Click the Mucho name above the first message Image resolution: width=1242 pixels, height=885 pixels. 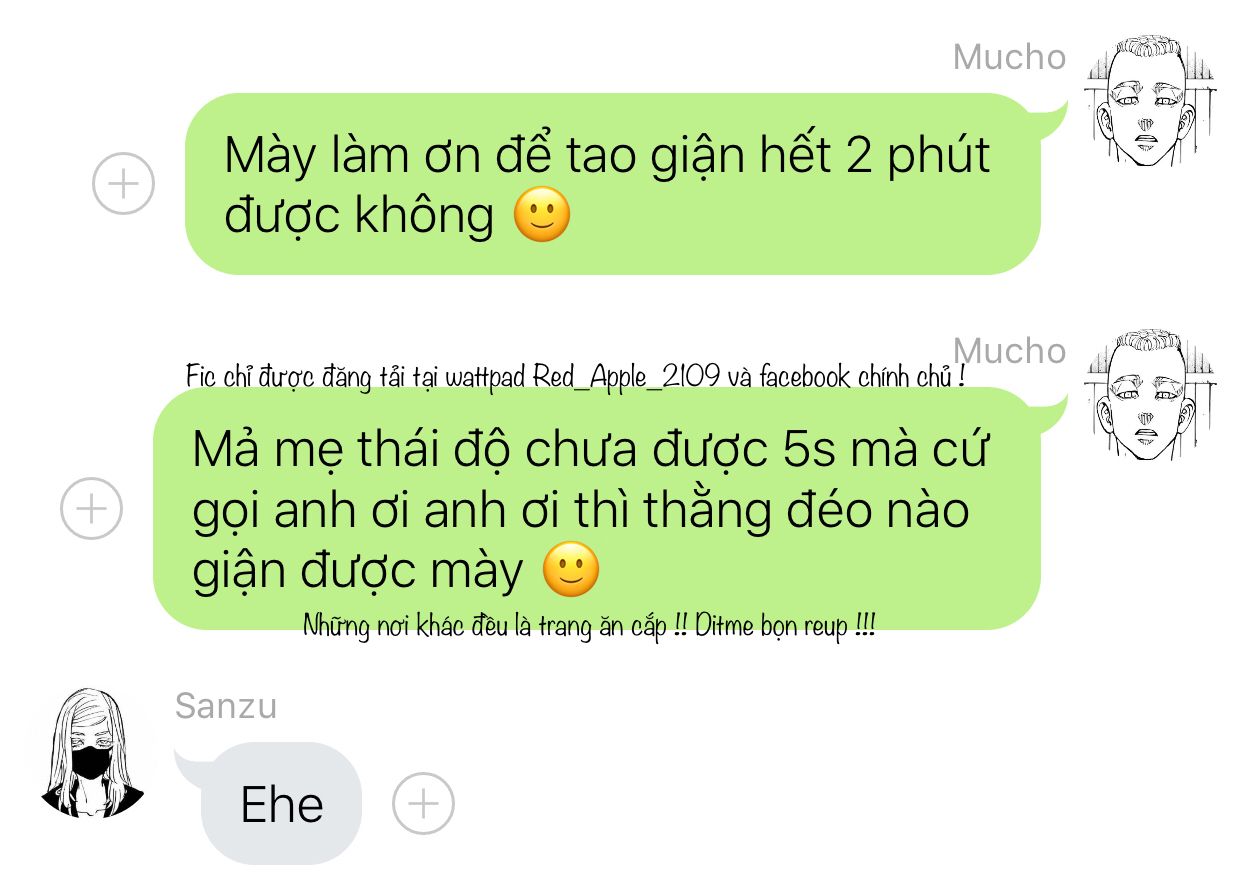click(1010, 57)
